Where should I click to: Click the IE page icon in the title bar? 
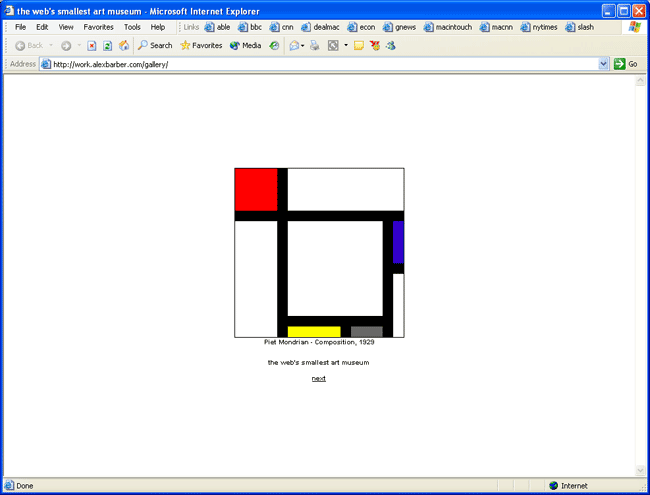click(x=9, y=11)
